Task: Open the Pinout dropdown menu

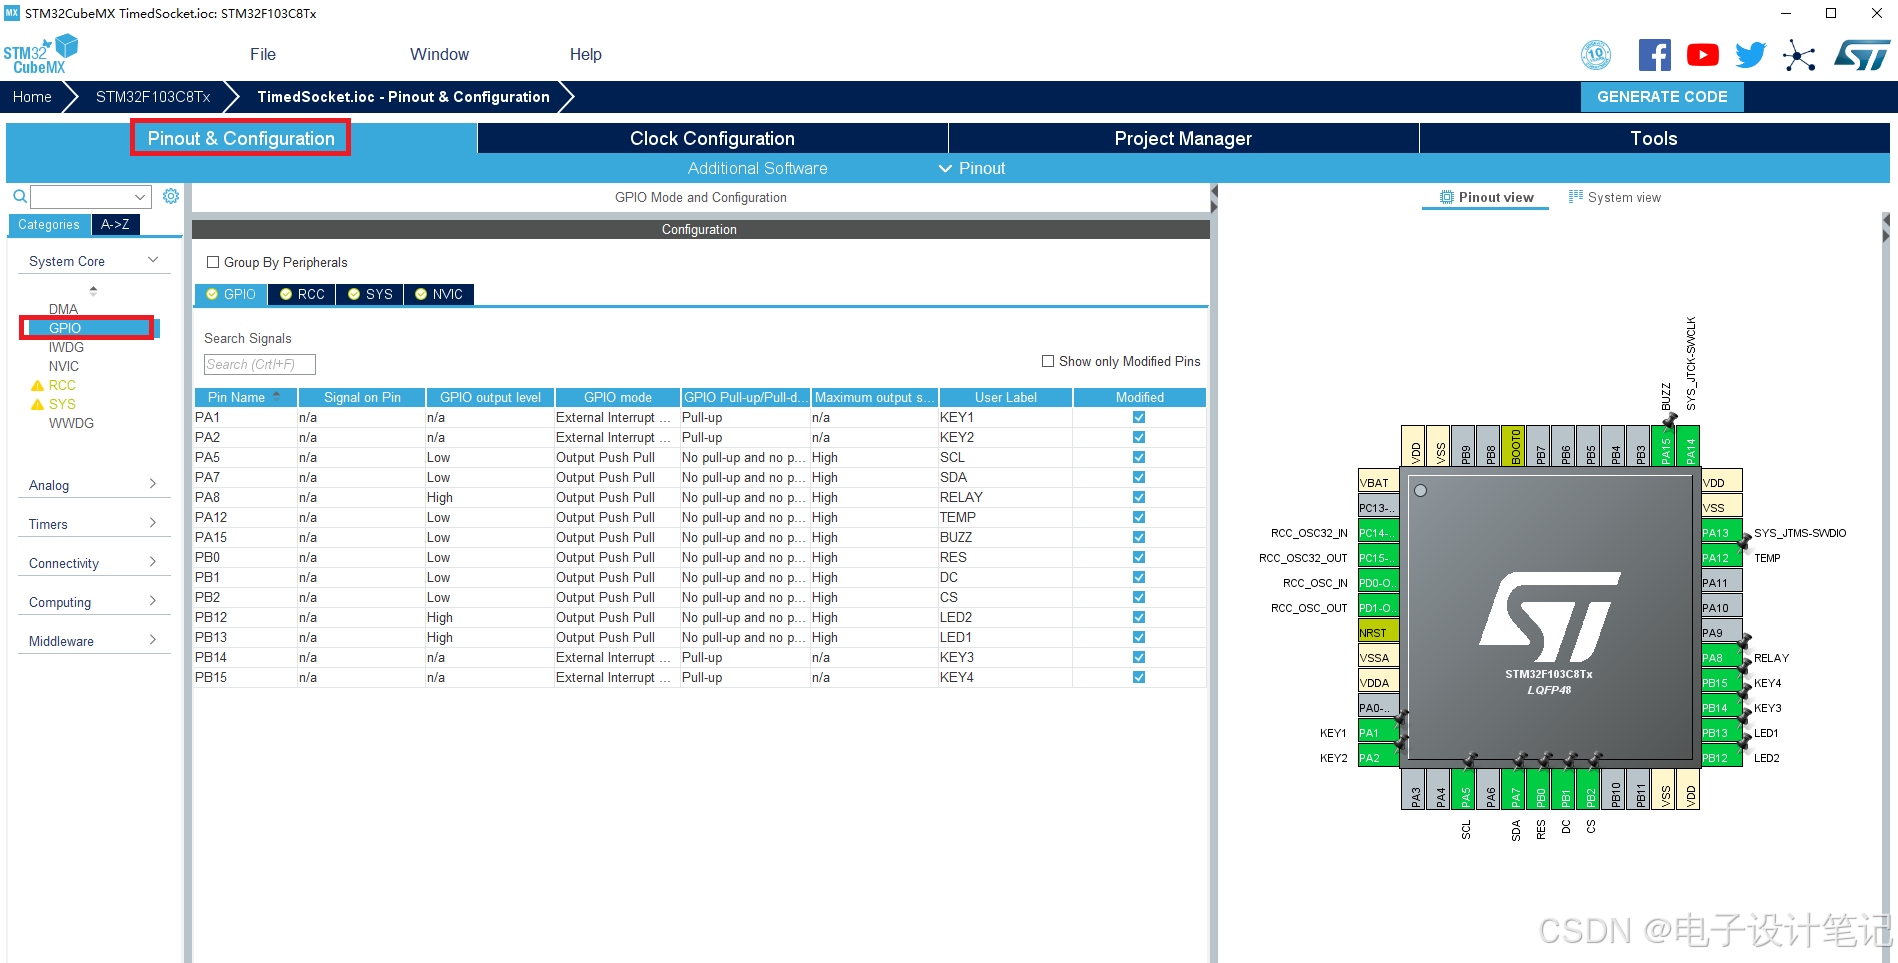Action: point(972,168)
